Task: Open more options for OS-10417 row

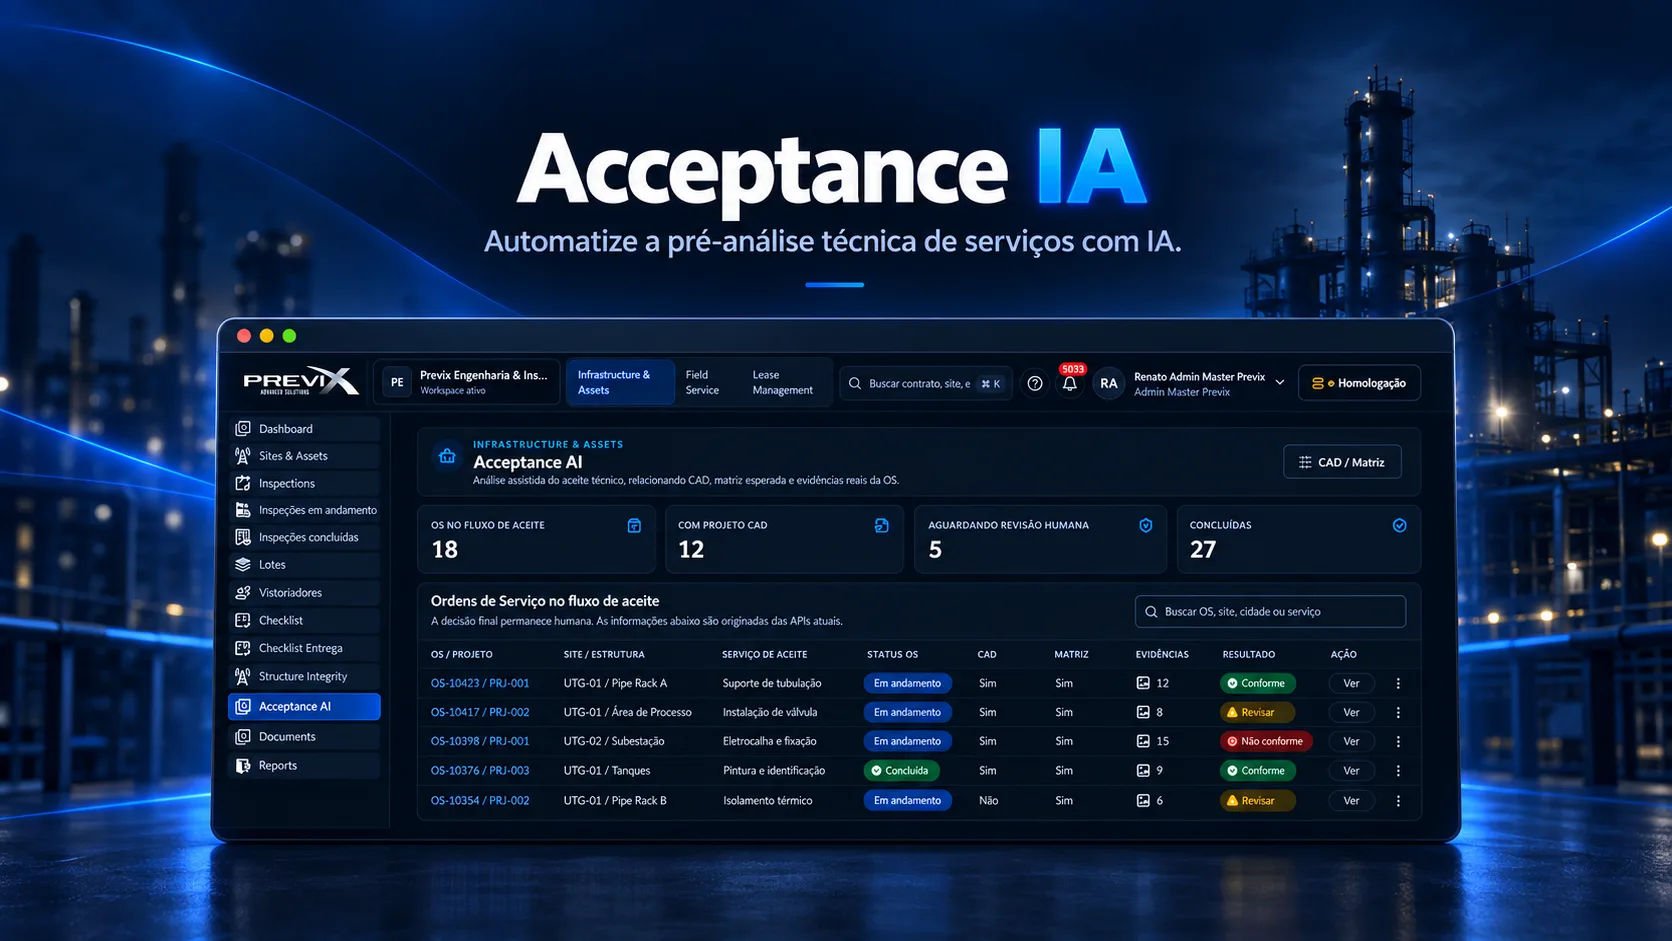Action: click(x=1398, y=713)
